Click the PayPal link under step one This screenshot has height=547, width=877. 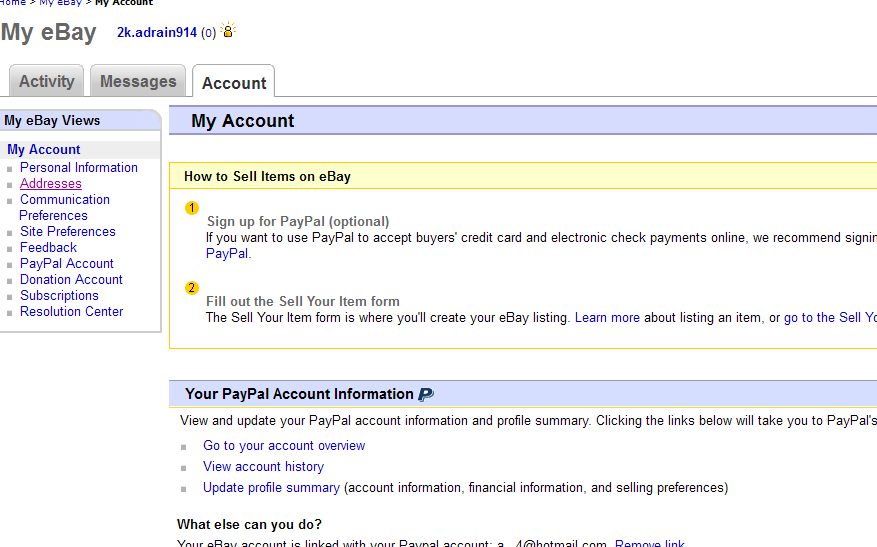228,253
